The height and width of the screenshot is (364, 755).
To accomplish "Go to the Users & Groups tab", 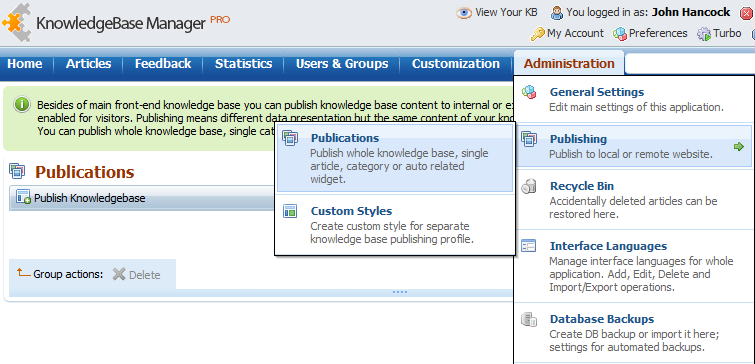I will 342,64.
